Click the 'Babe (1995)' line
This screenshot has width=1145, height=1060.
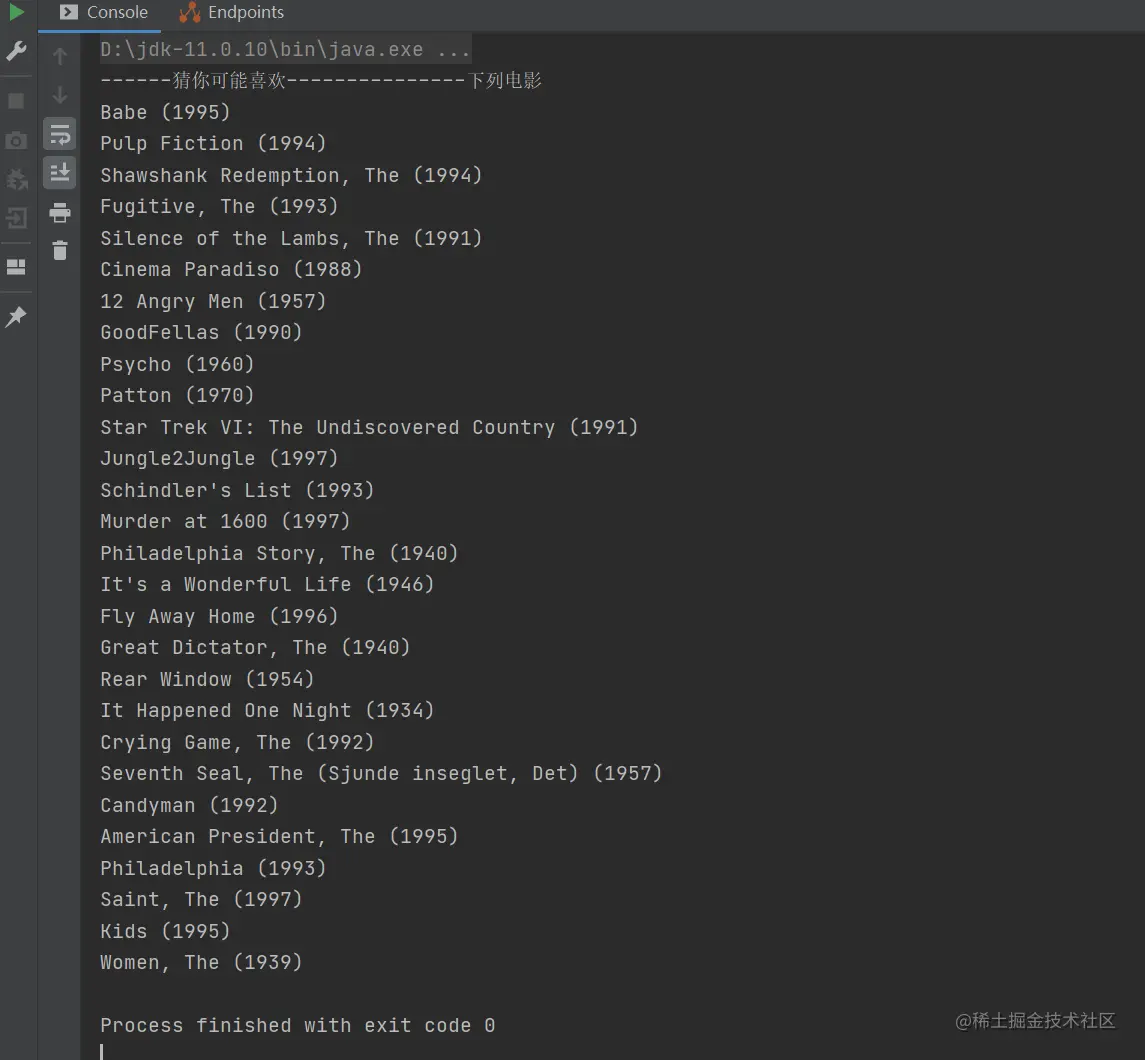tap(165, 112)
